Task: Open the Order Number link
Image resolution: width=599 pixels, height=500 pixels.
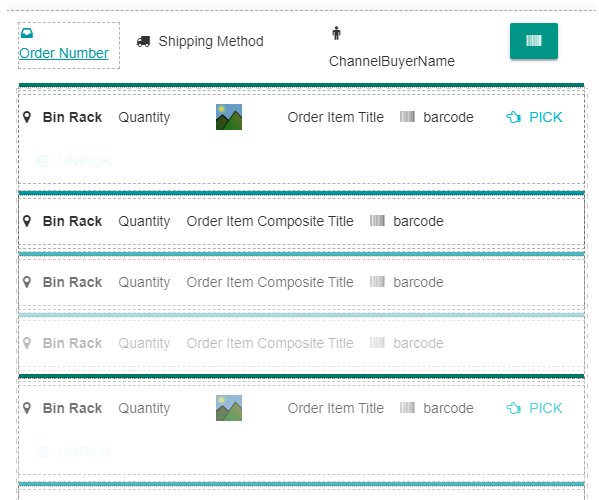Action: click(x=64, y=53)
